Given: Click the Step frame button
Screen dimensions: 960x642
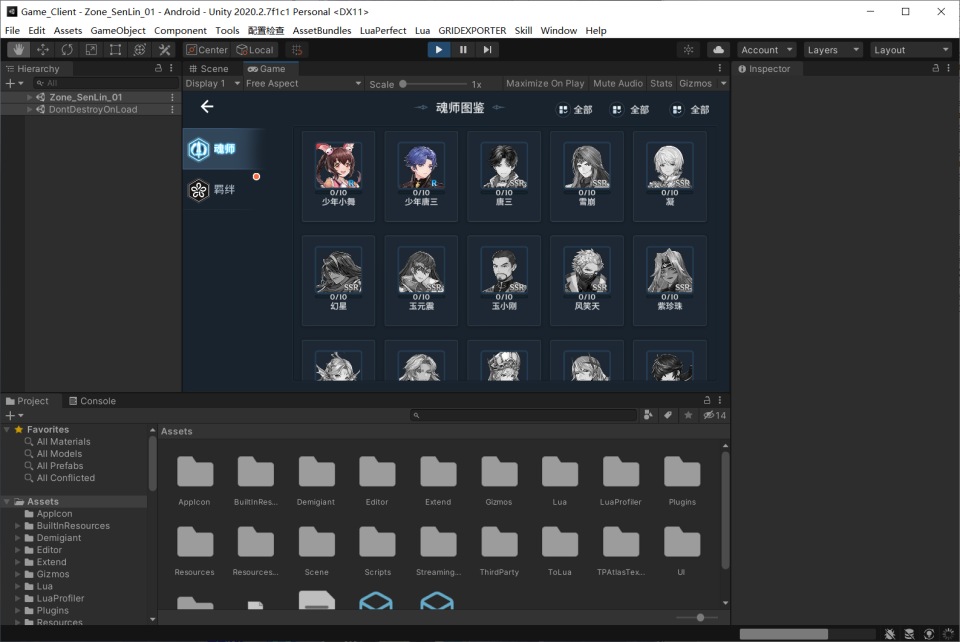Looking at the screenshot, I should pos(487,50).
